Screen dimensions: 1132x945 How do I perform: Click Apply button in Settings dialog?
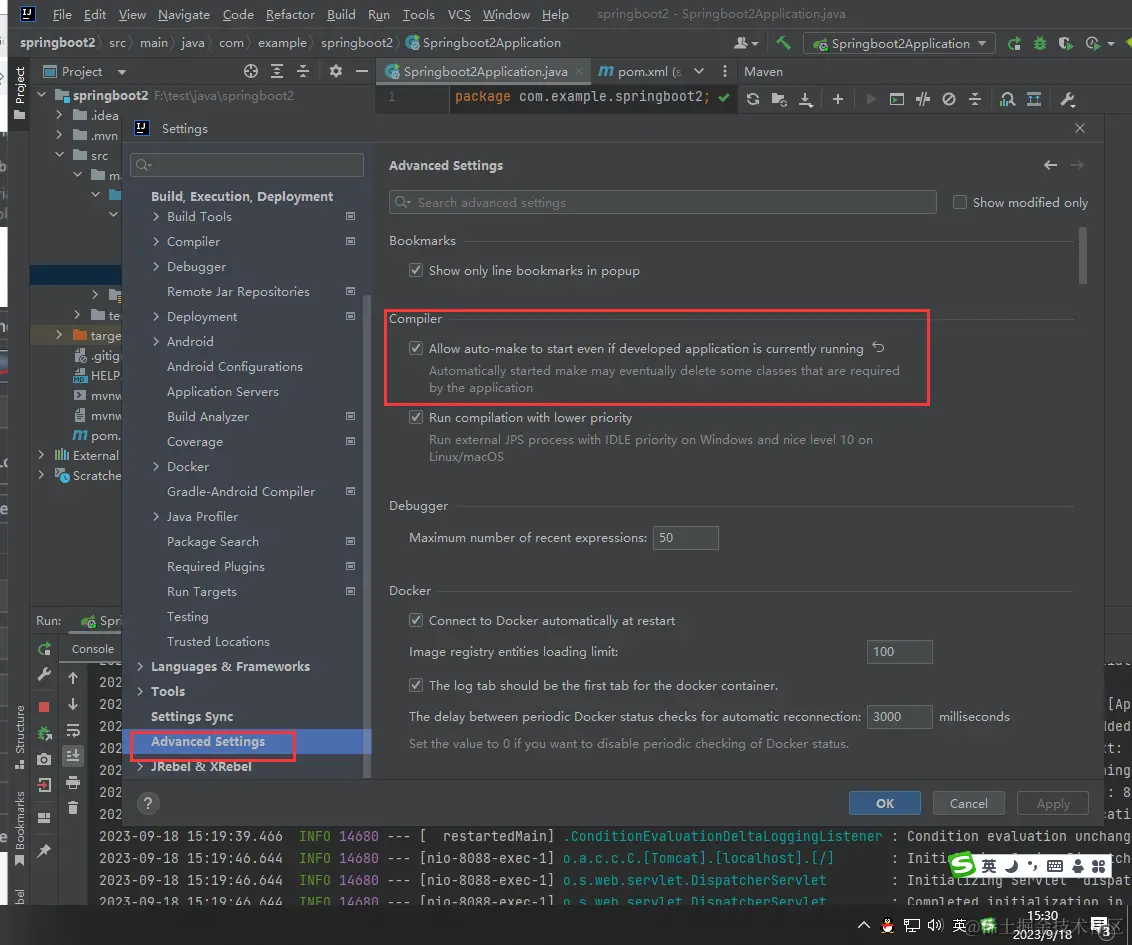point(1053,804)
